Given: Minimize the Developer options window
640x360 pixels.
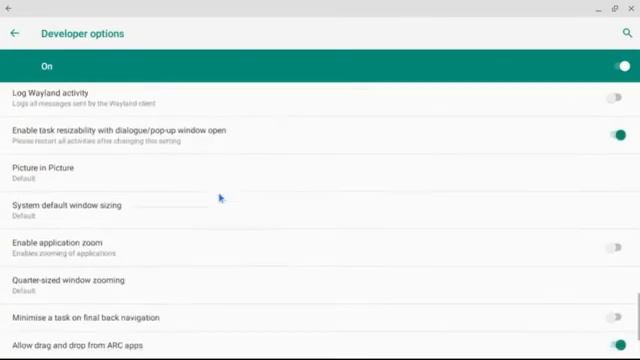Looking at the screenshot, I should (x=598, y=9).
